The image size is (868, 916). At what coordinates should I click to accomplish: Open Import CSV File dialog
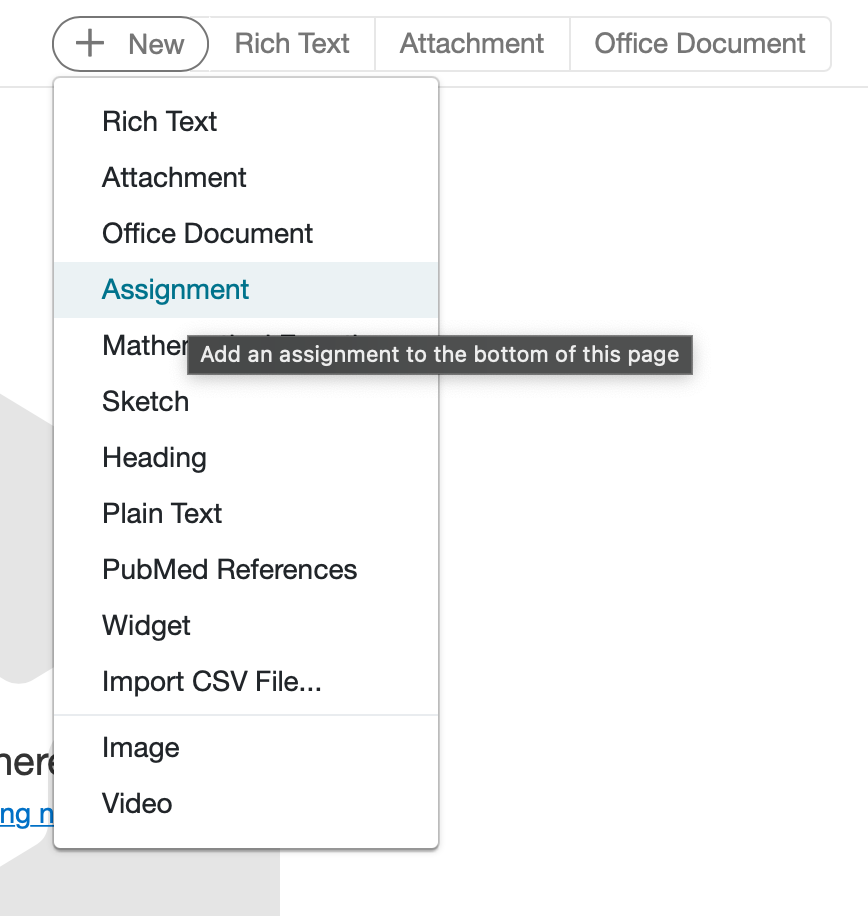[x=211, y=681]
